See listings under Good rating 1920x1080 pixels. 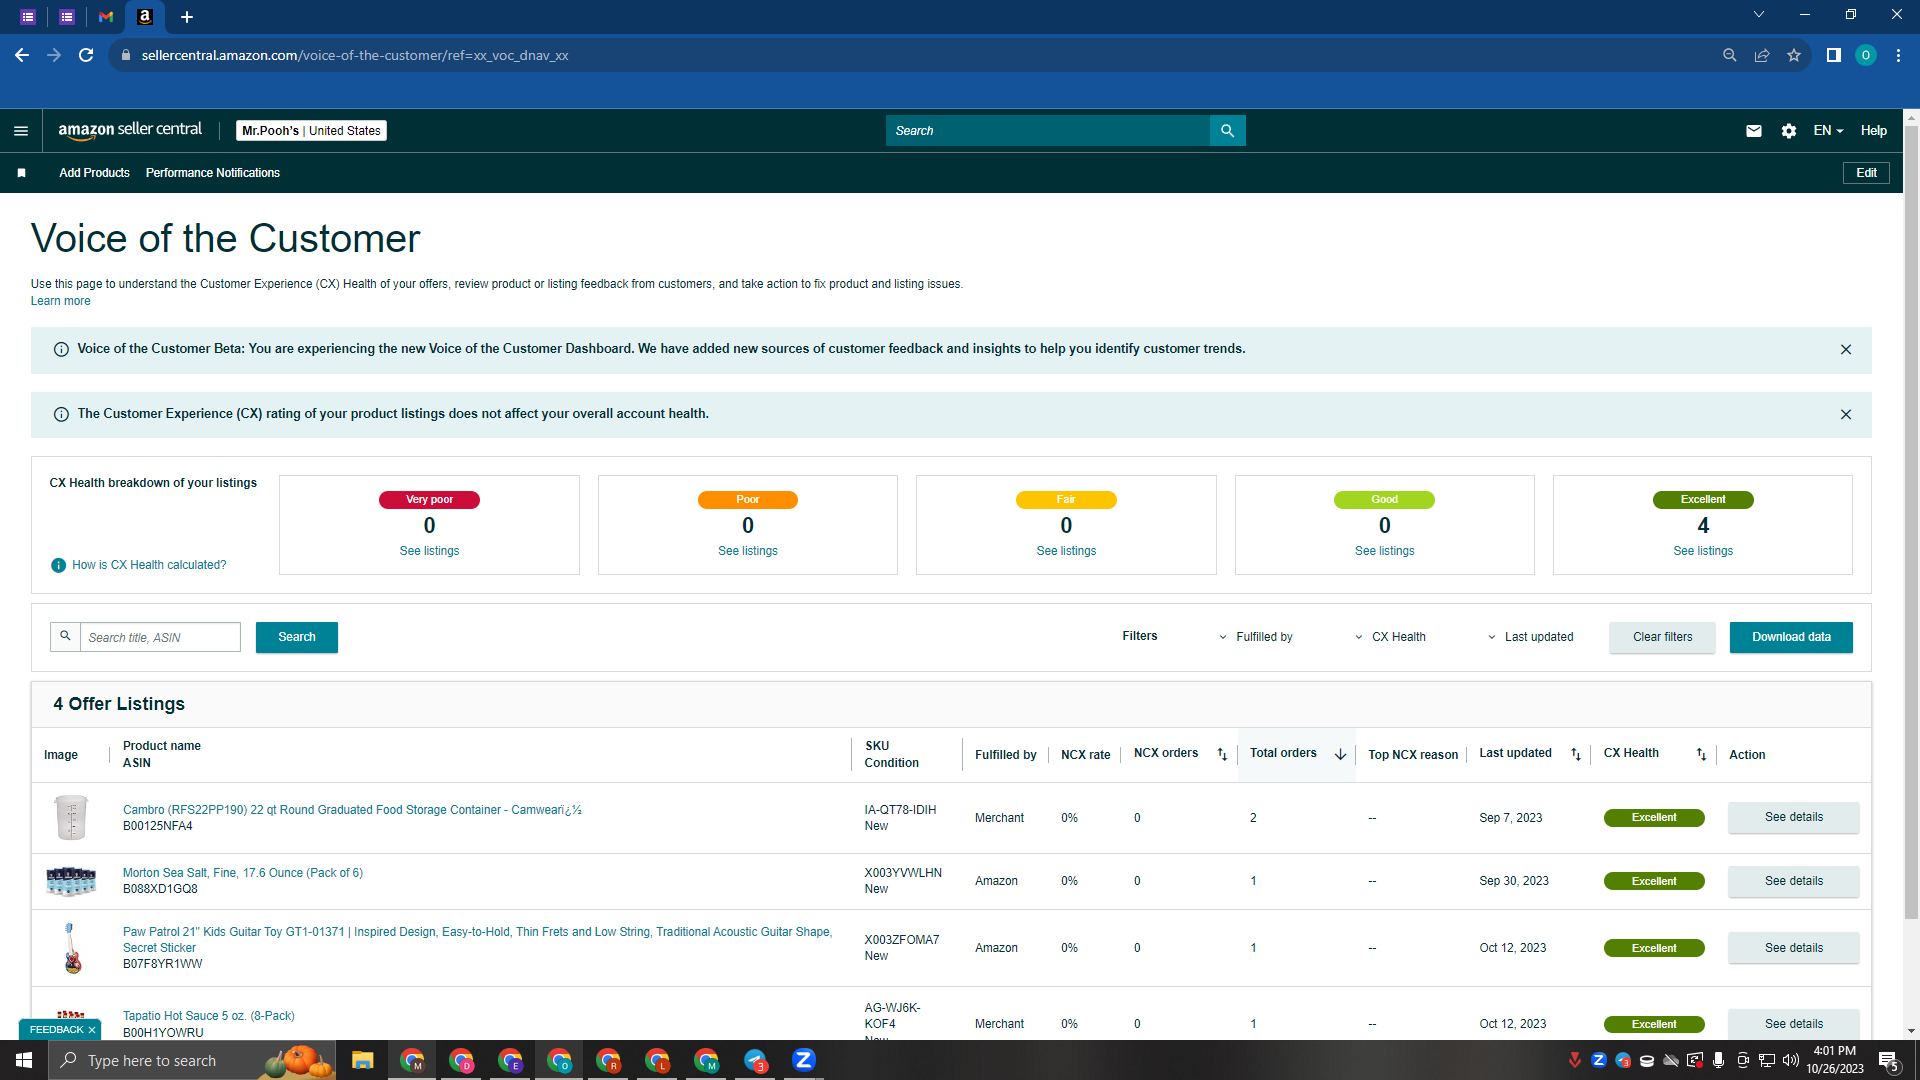pos(1385,551)
